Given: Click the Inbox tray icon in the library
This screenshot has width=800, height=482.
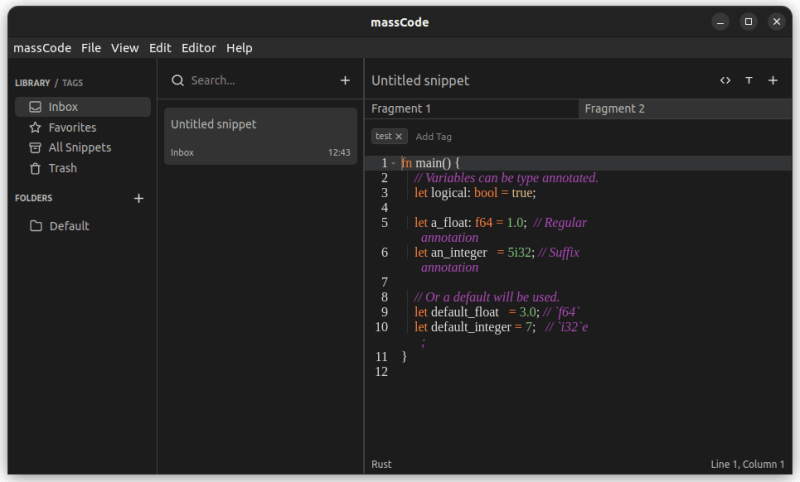Looking at the screenshot, I should click(x=35, y=107).
